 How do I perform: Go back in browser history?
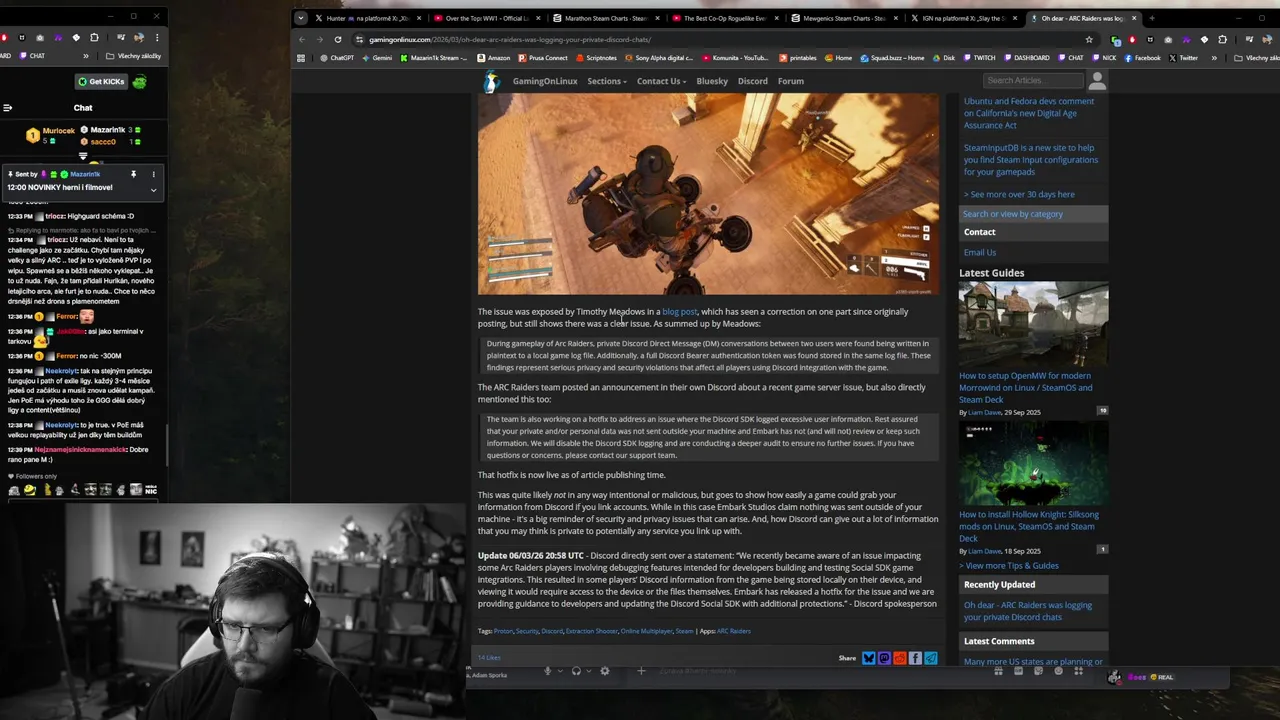(302, 40)
